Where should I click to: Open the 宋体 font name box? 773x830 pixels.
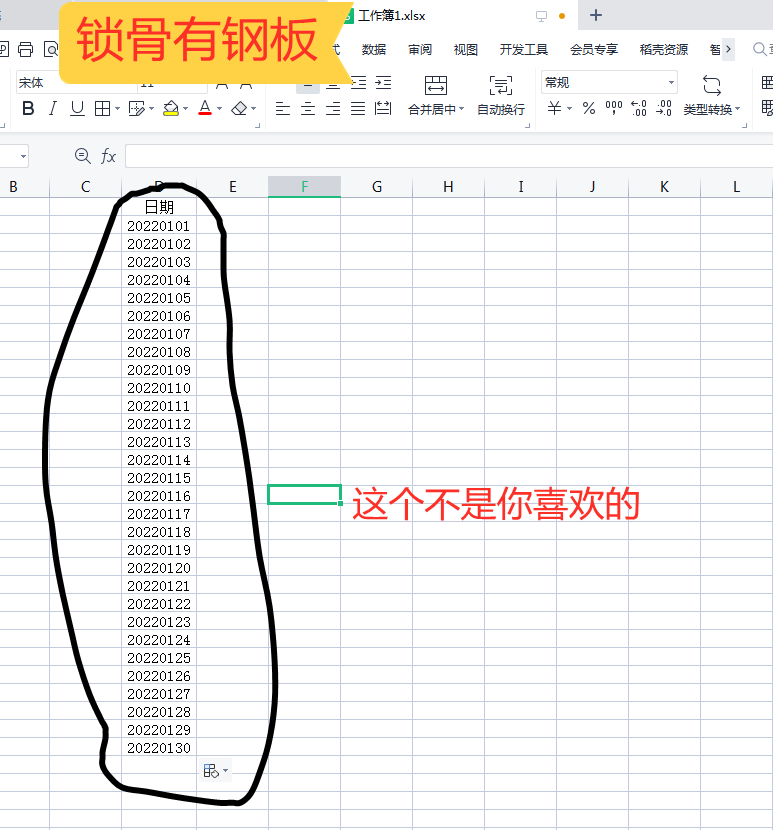click(77, 83)
